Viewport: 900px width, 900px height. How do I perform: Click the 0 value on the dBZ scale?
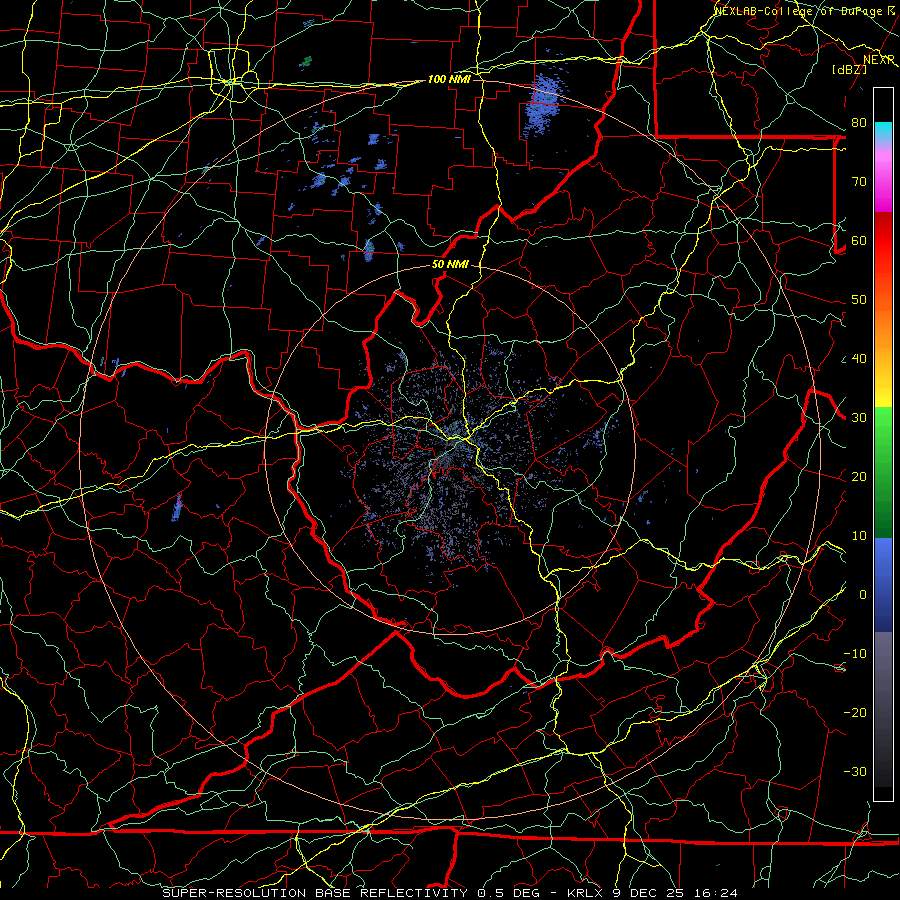click(x=863, y=595)
